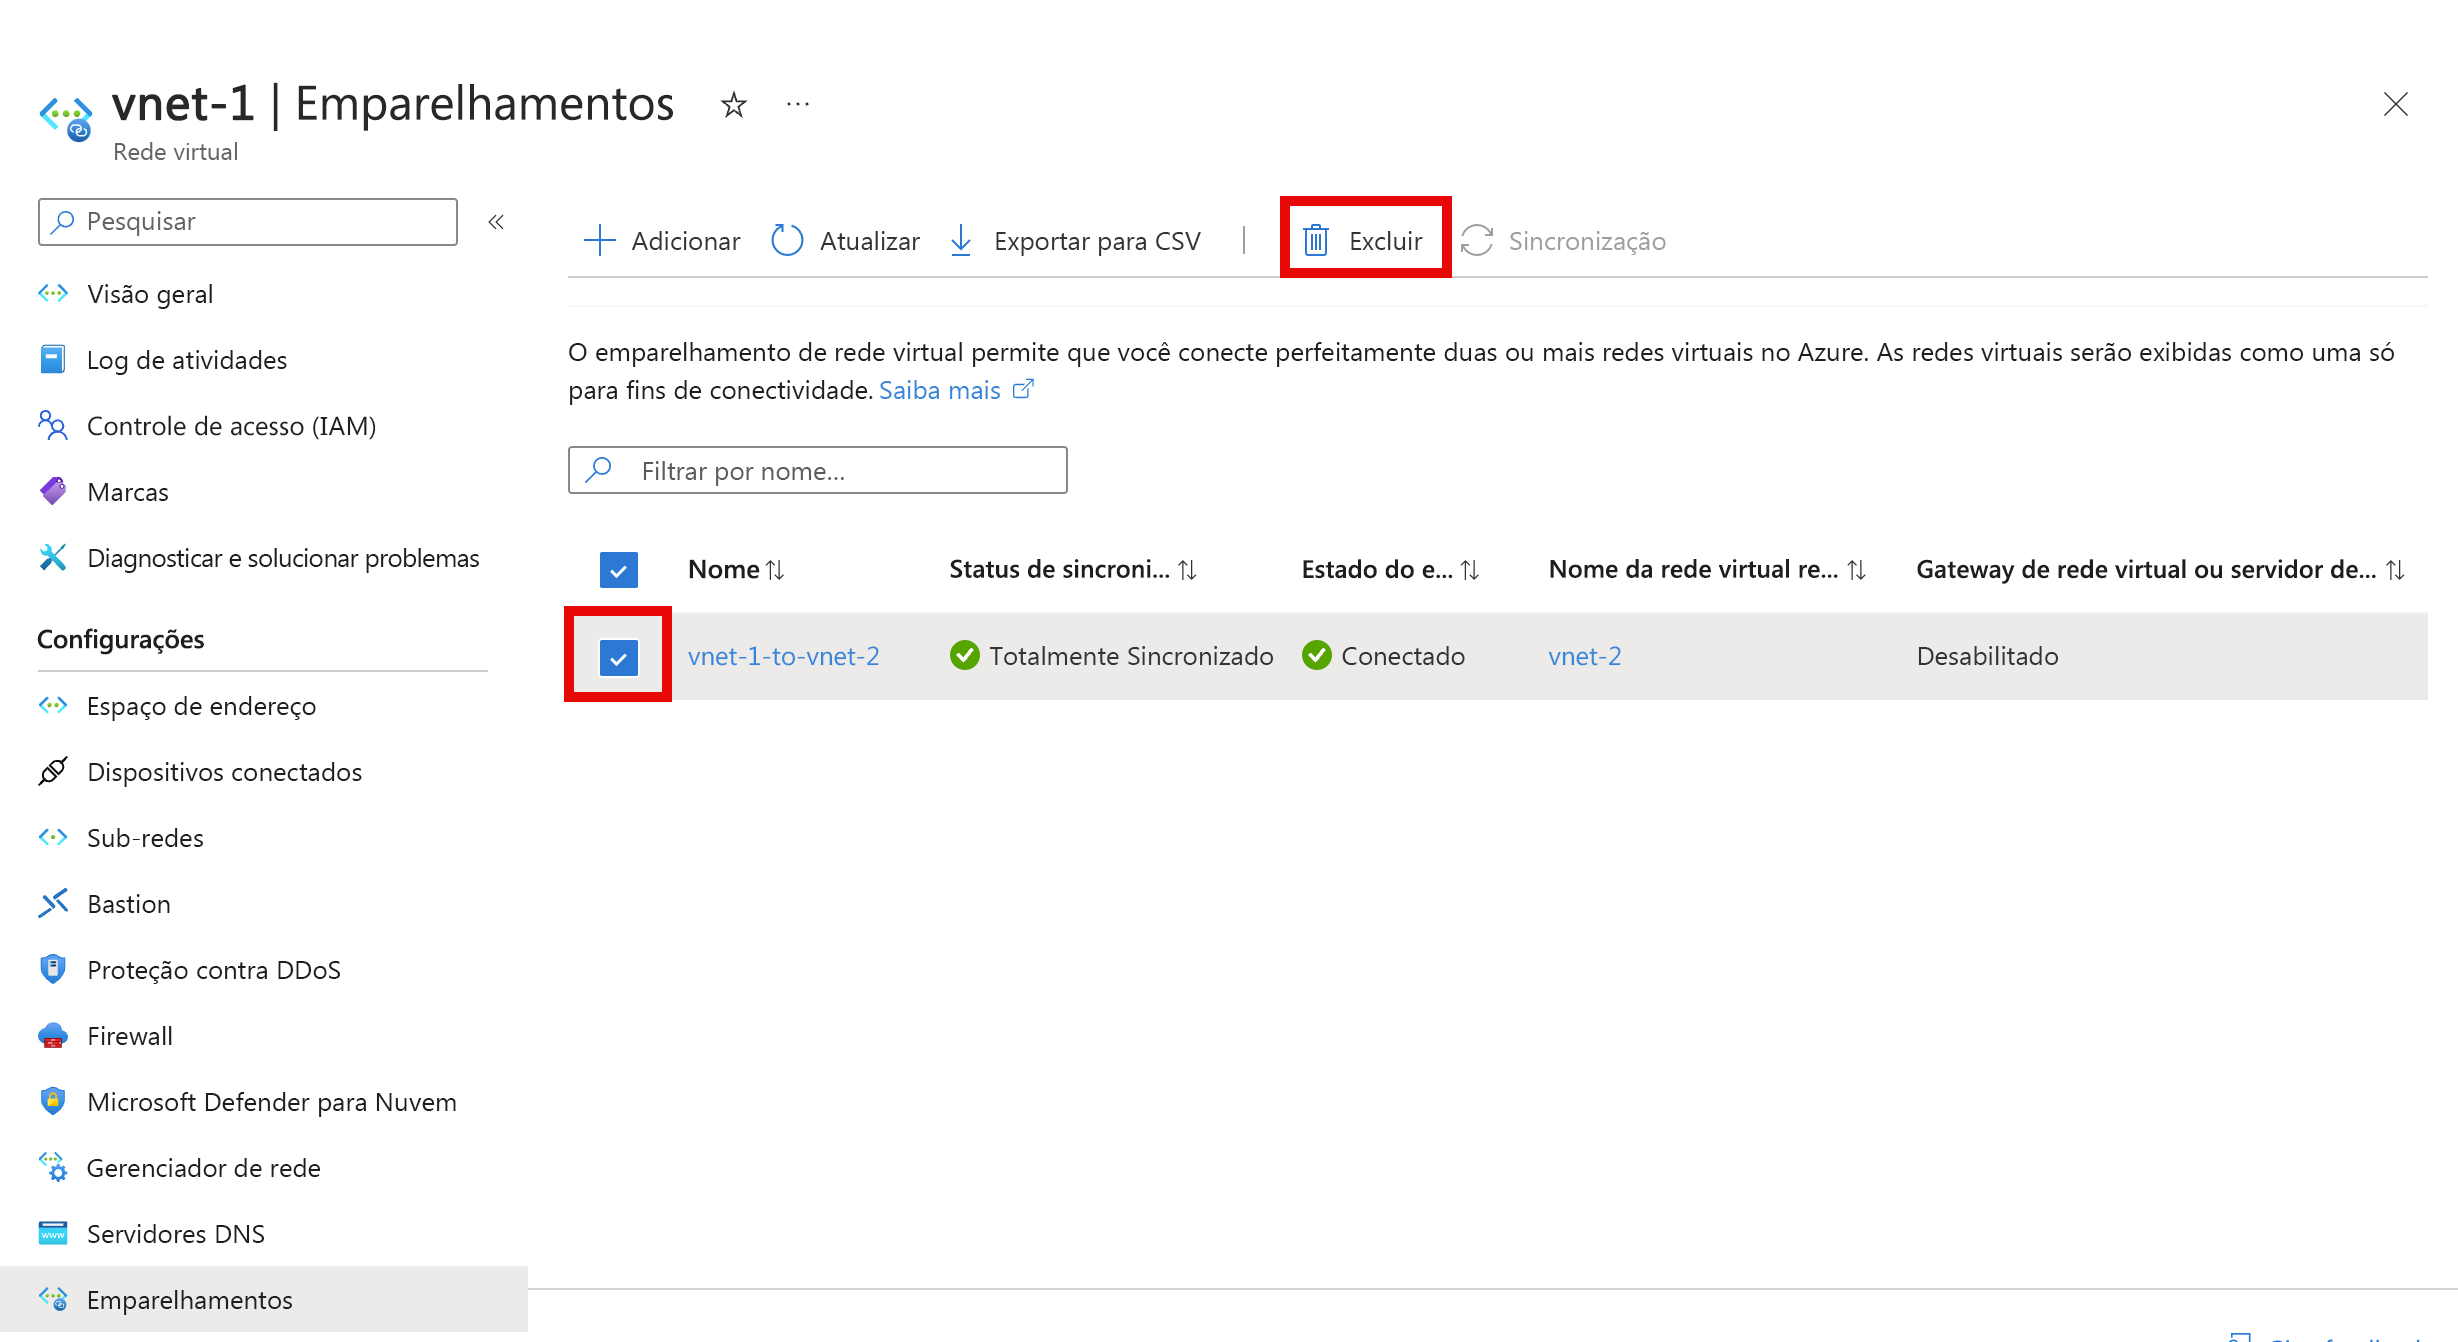This screenshot has height=1342, width=2458.
Task: Click the Emparelhamentos sidebar icon
Action: [53, 1299]
